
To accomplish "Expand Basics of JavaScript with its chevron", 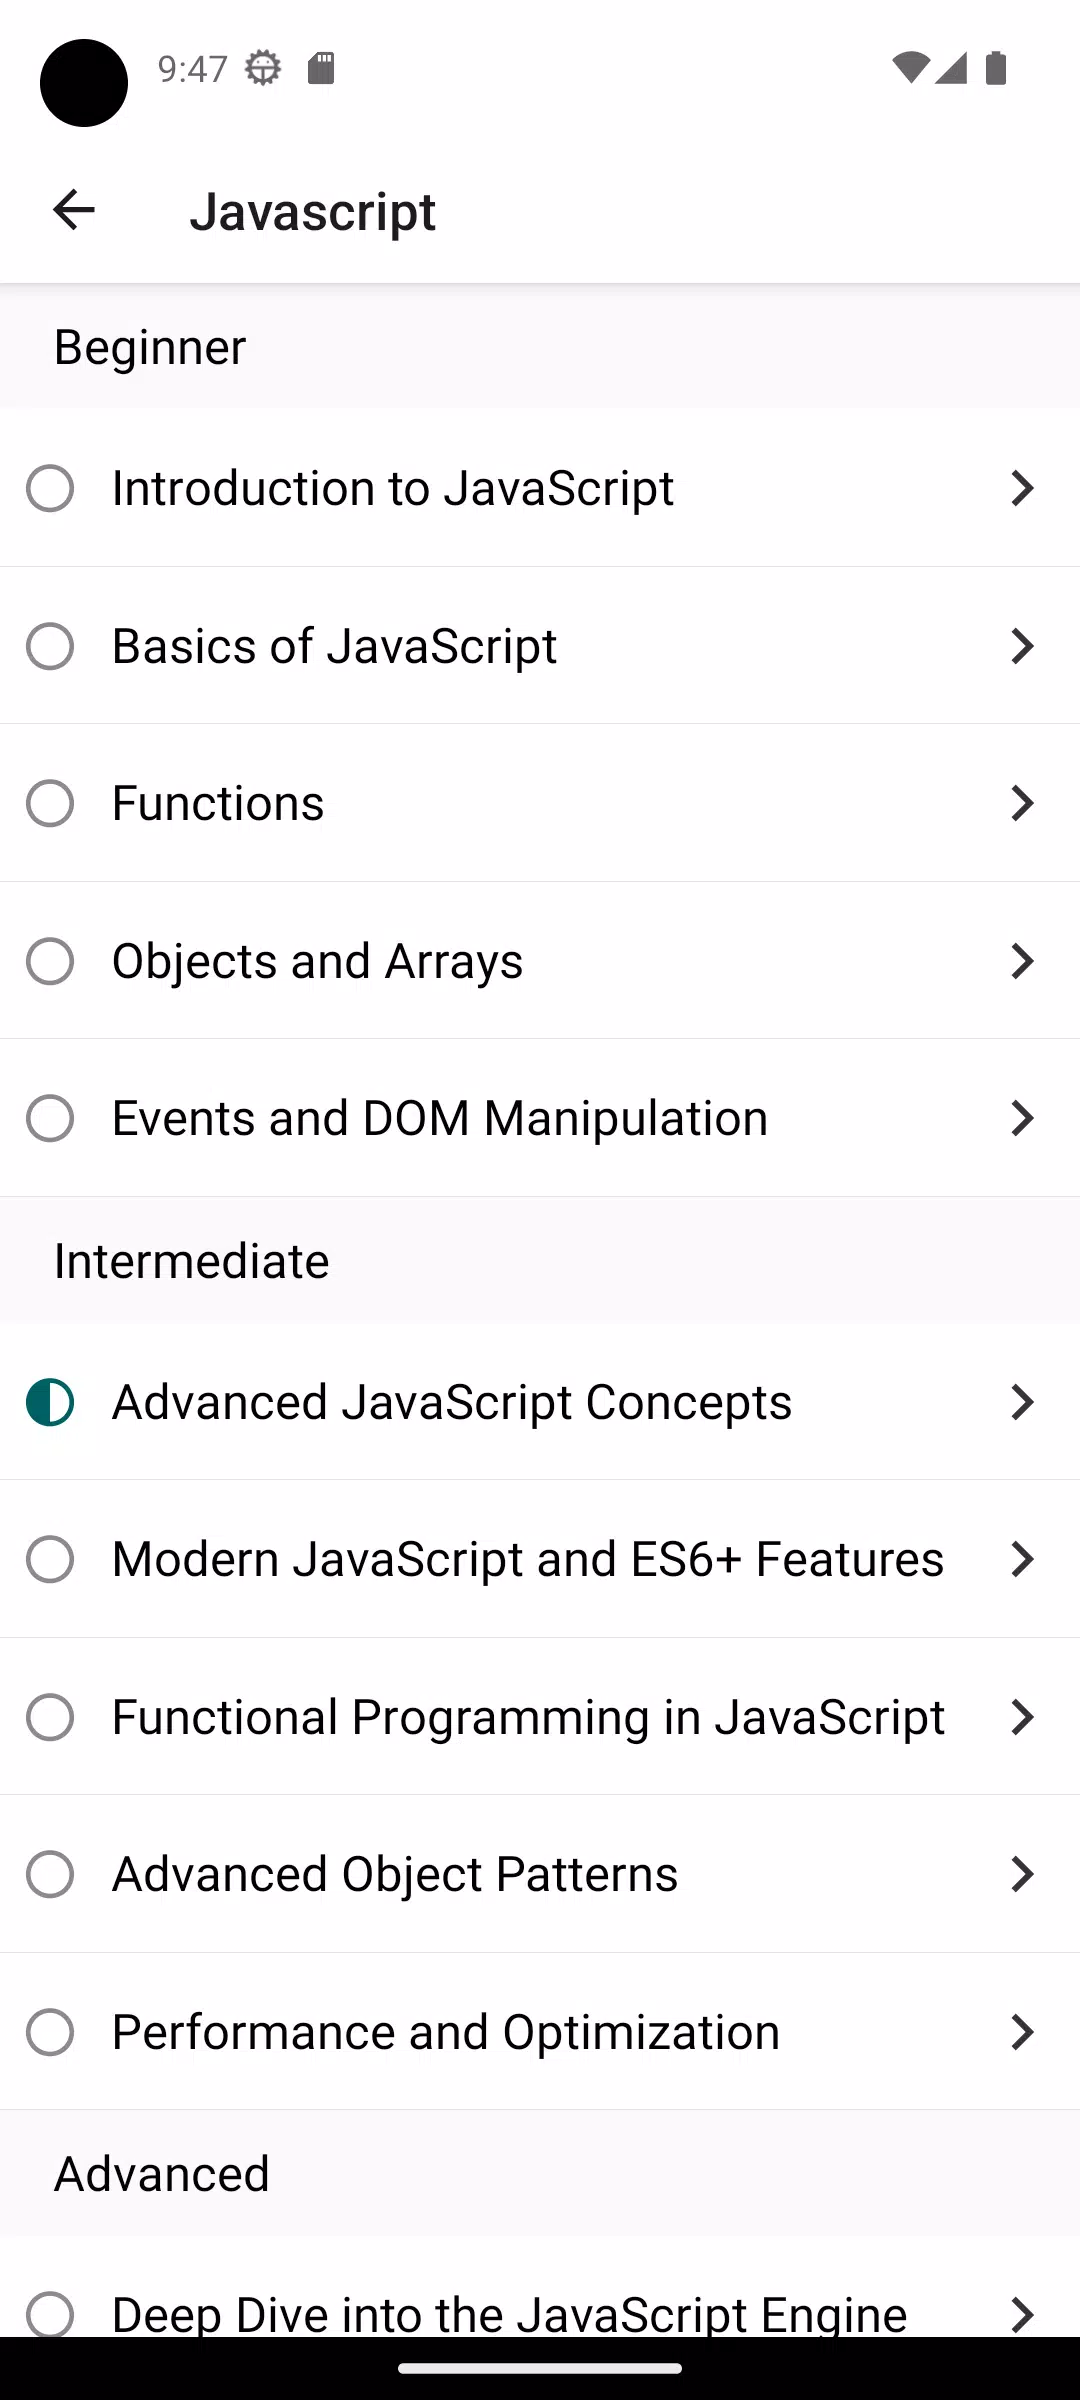I will click(x=1022, y=646).
